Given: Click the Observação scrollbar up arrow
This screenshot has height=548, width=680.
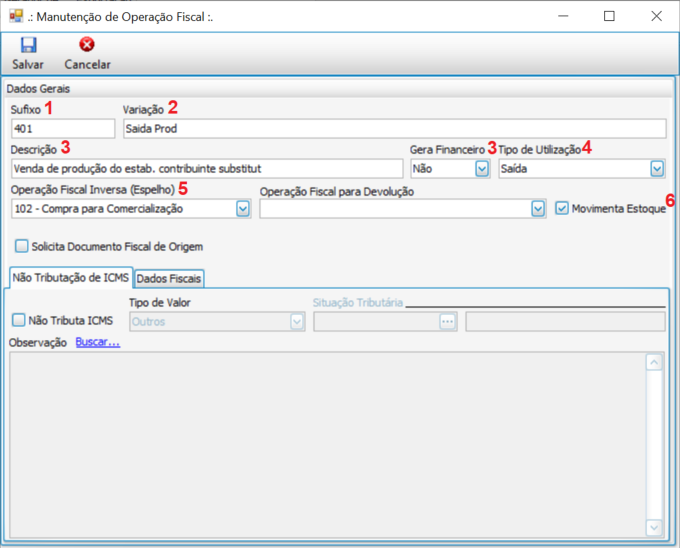Looking at the screenshot, I should pos(654,362).
